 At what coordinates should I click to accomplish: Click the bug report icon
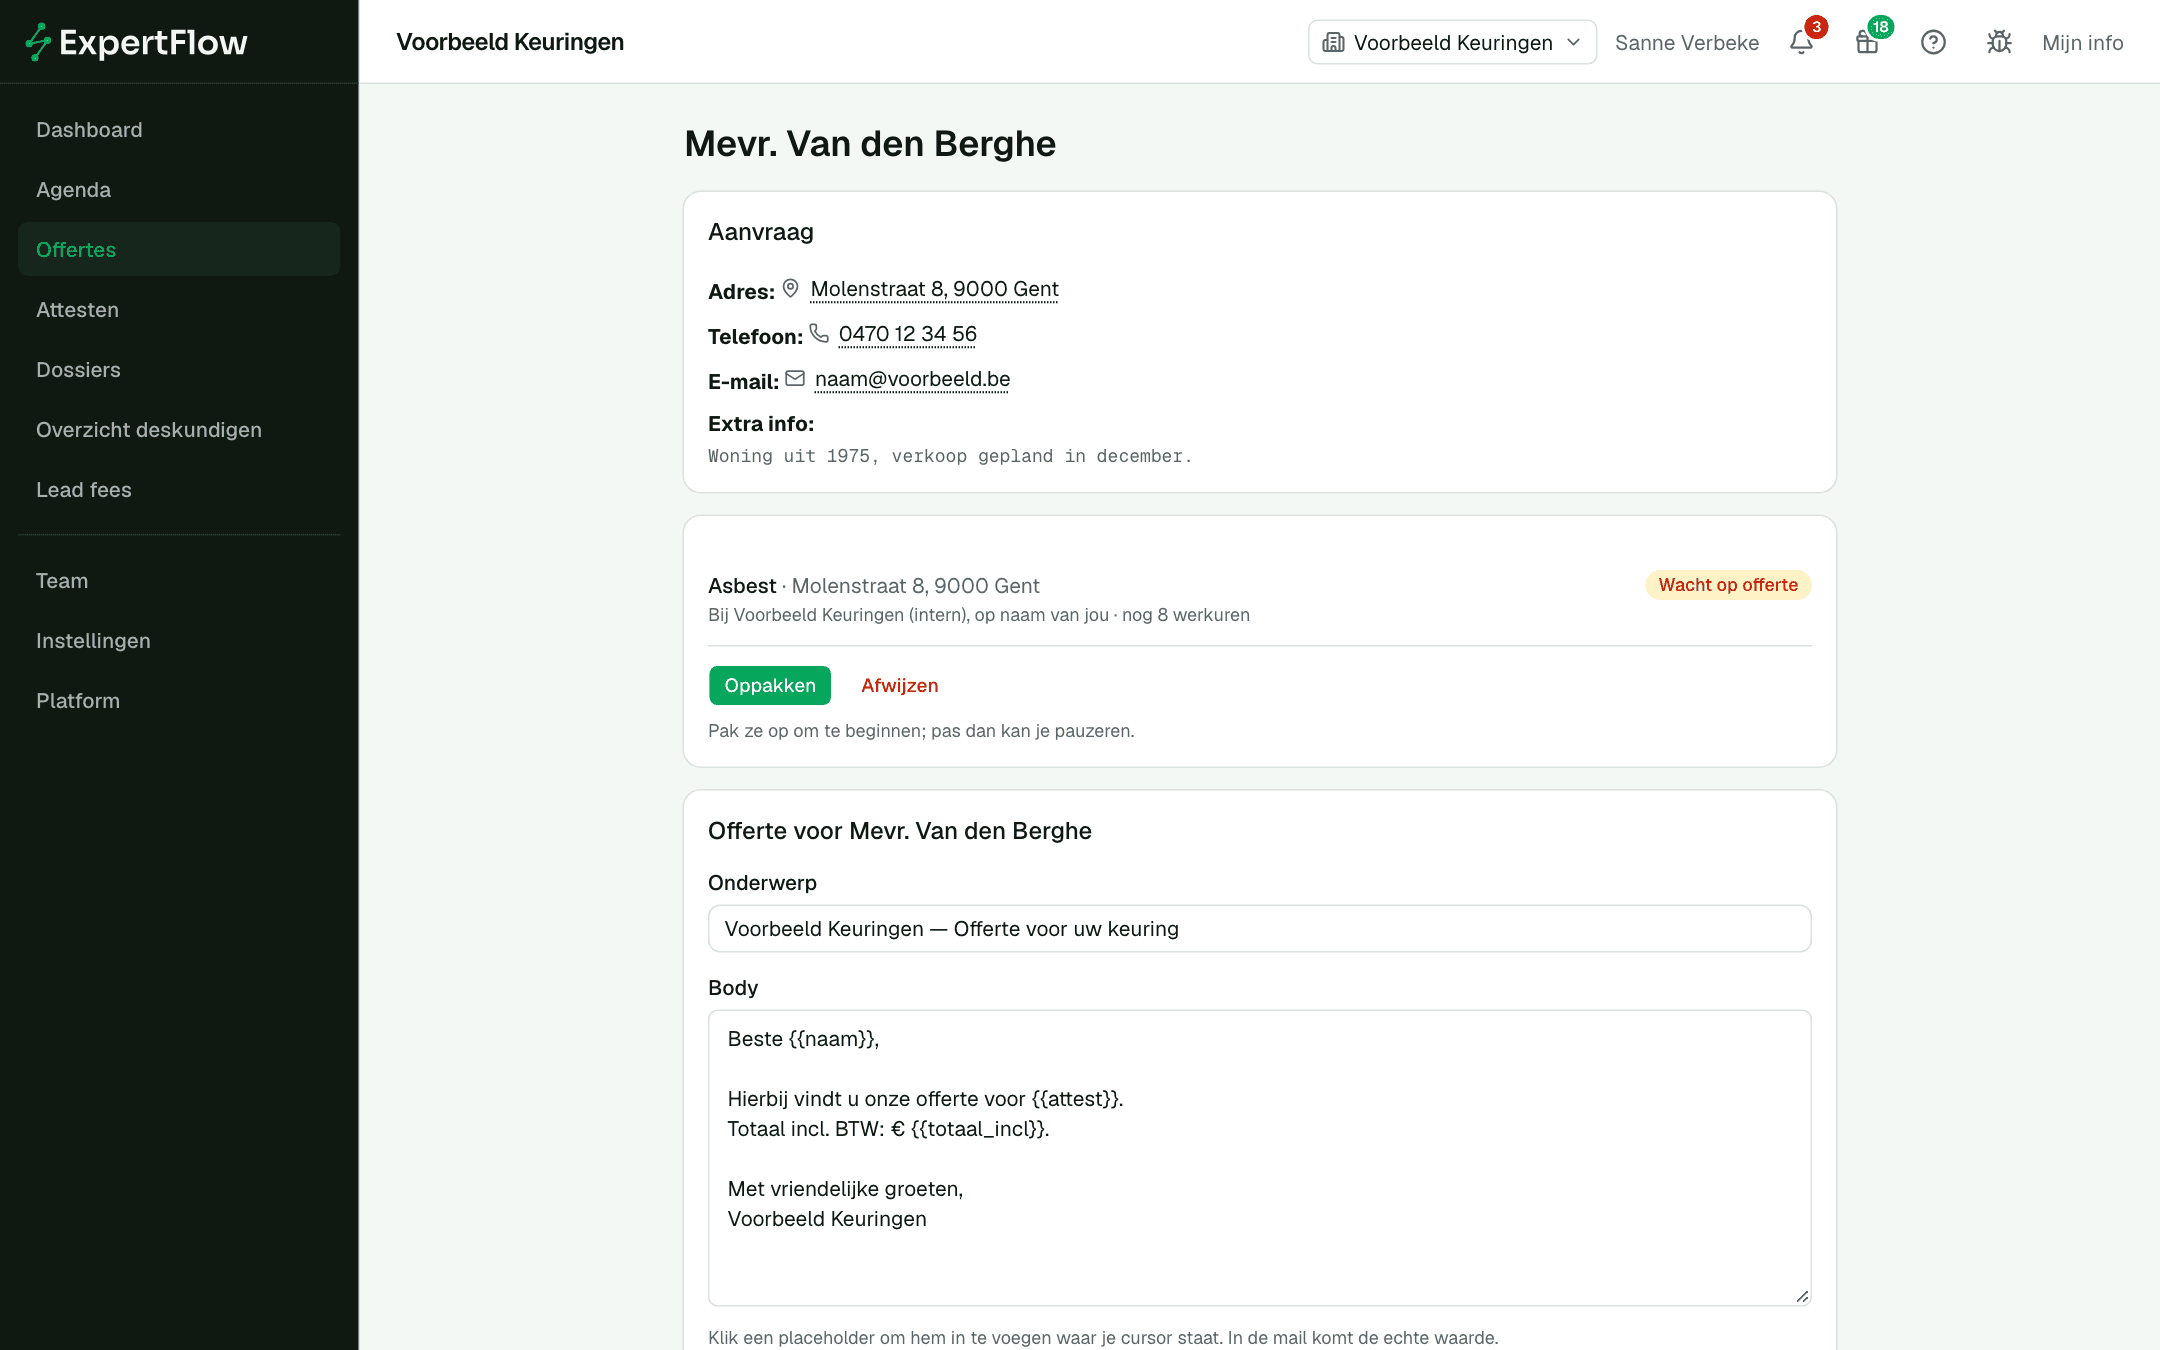coord(1999,42)
